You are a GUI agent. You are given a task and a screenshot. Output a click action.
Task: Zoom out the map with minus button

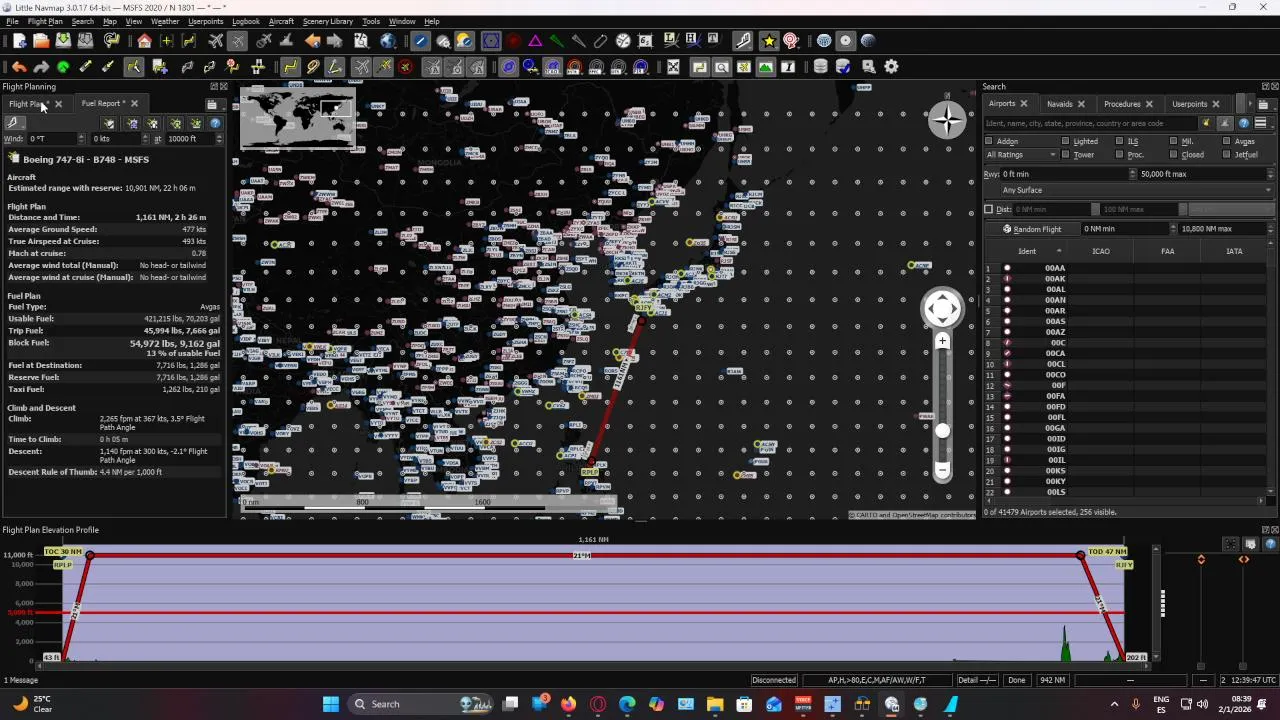[x=942, y=471]
